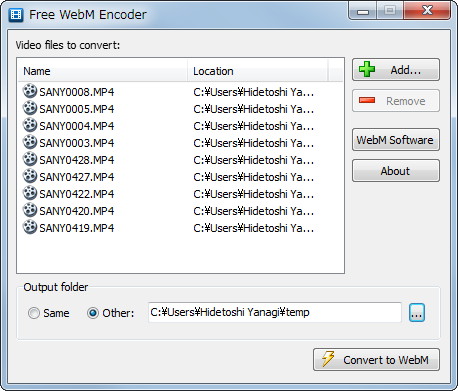The width and height of the screenshot is (458, 391).
Task: Select the file name SANY0419.MP4
Action: point(77,228)
